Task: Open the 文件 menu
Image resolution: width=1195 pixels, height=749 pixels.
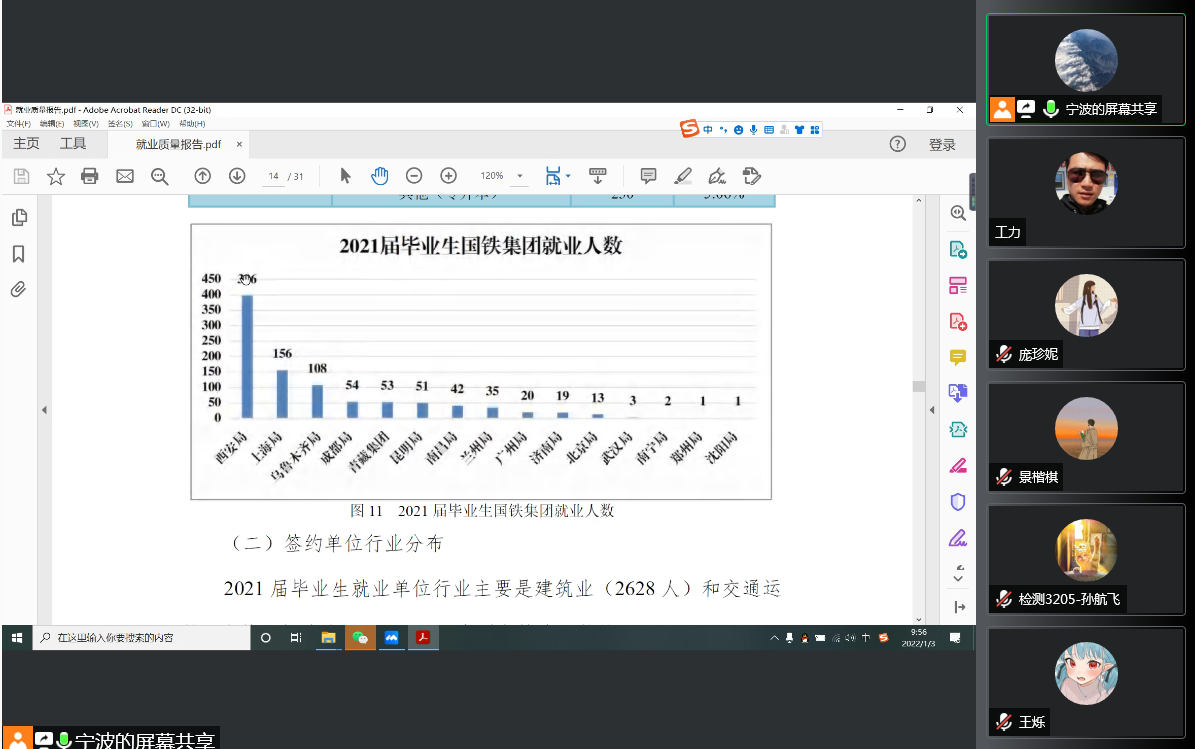Action: pos(18,124)
